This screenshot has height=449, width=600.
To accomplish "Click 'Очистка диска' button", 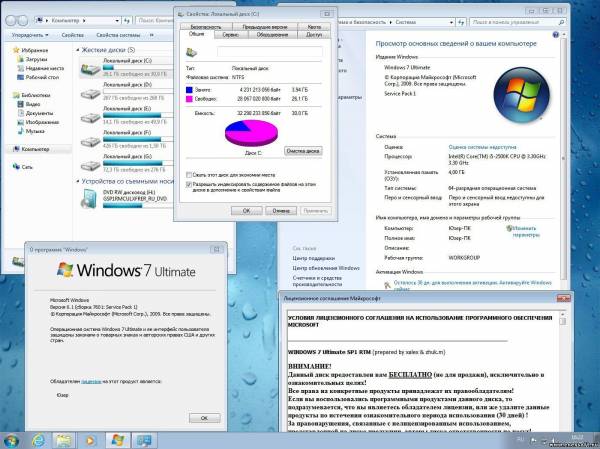I will (x=303, y=151).
